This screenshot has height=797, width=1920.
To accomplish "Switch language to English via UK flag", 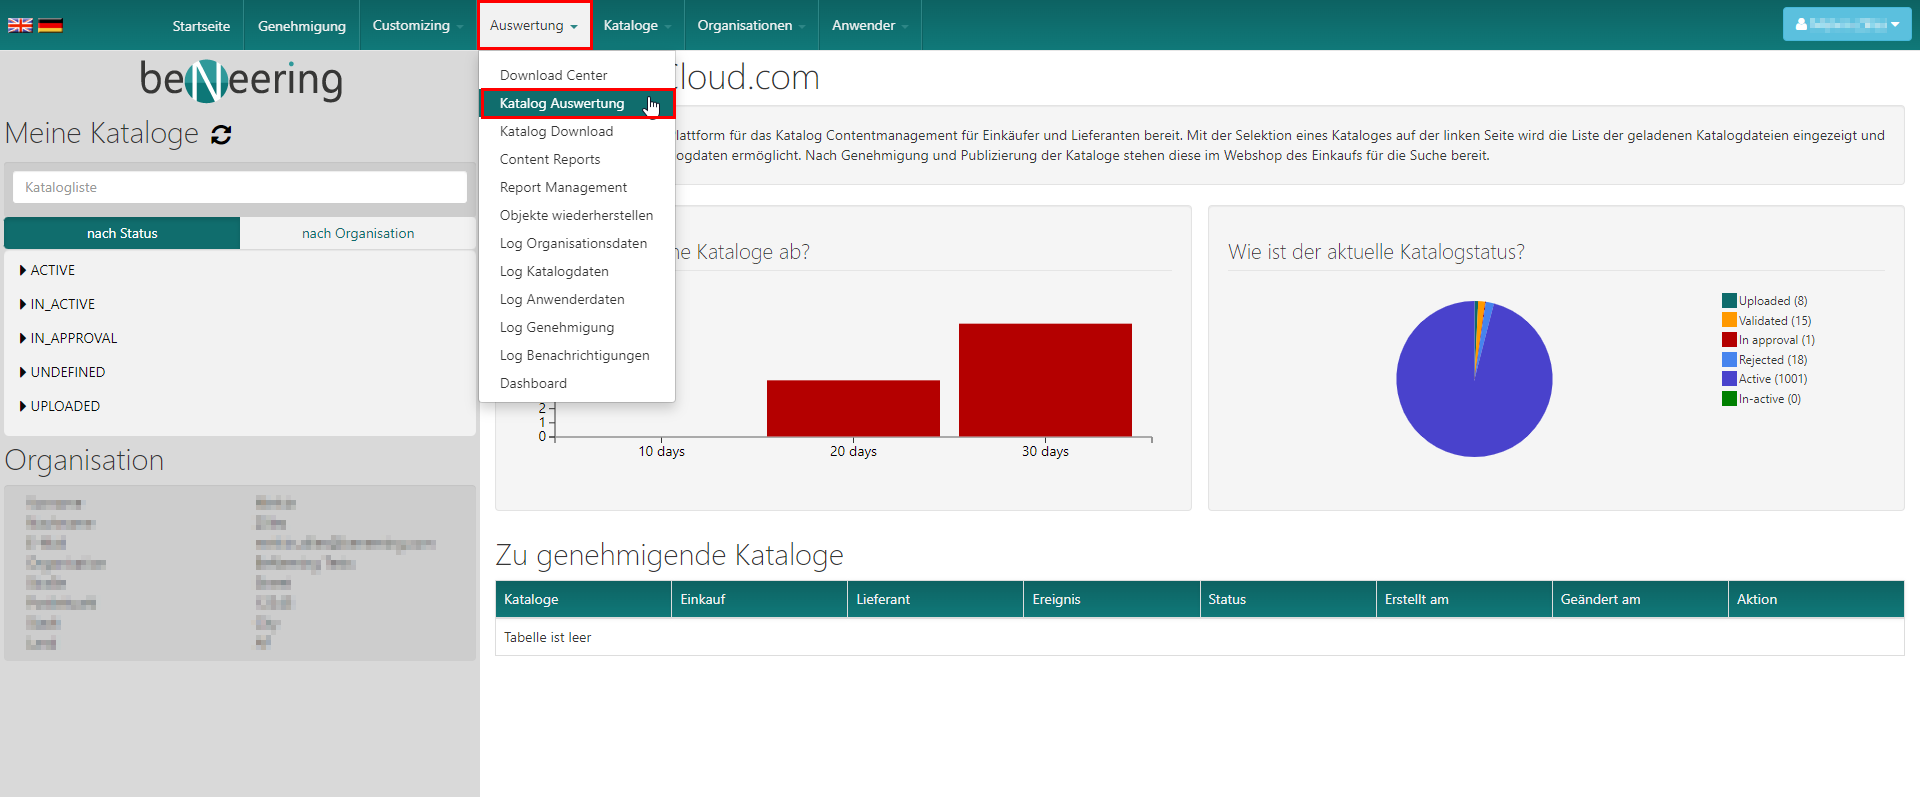I will point(20,25).
